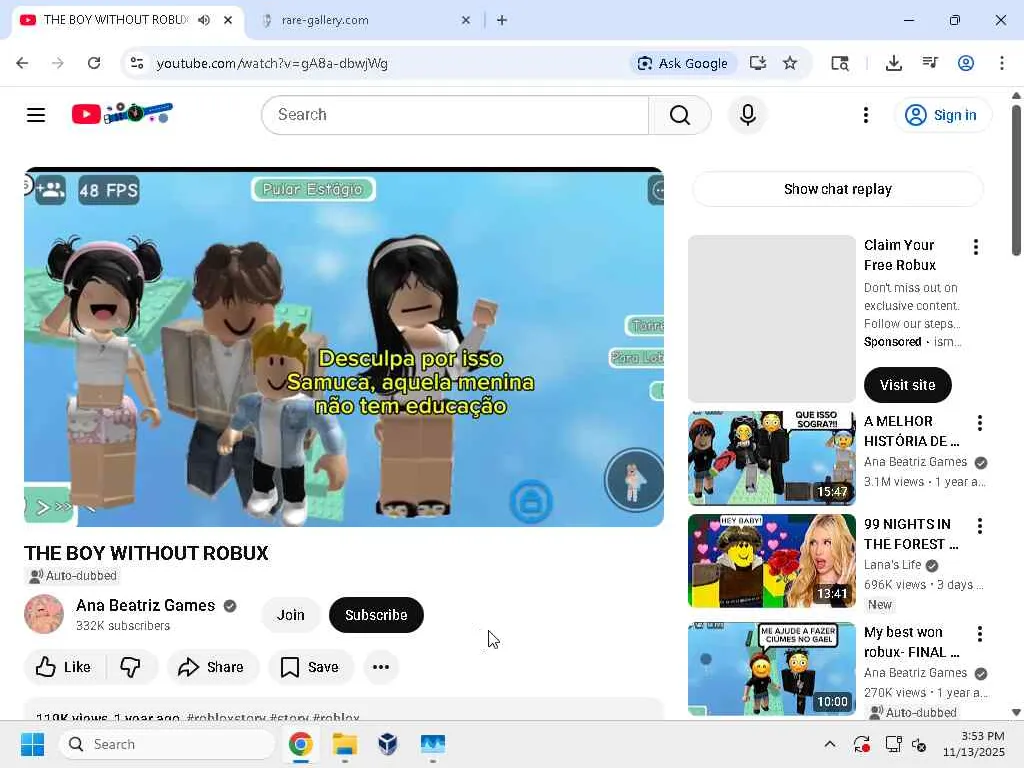Open Chrome three-dot menu

tap(1002, 63)
